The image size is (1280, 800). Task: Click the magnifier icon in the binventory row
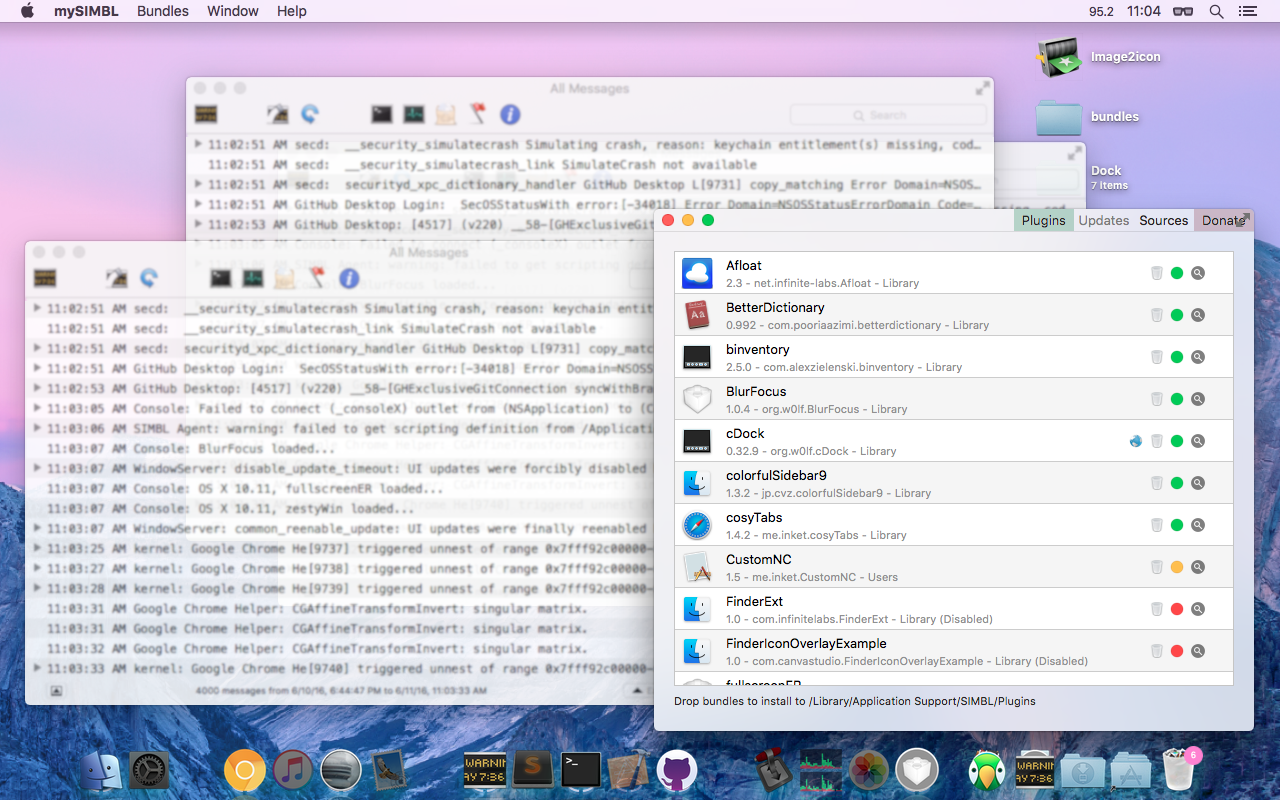(x=1198, y=357)
